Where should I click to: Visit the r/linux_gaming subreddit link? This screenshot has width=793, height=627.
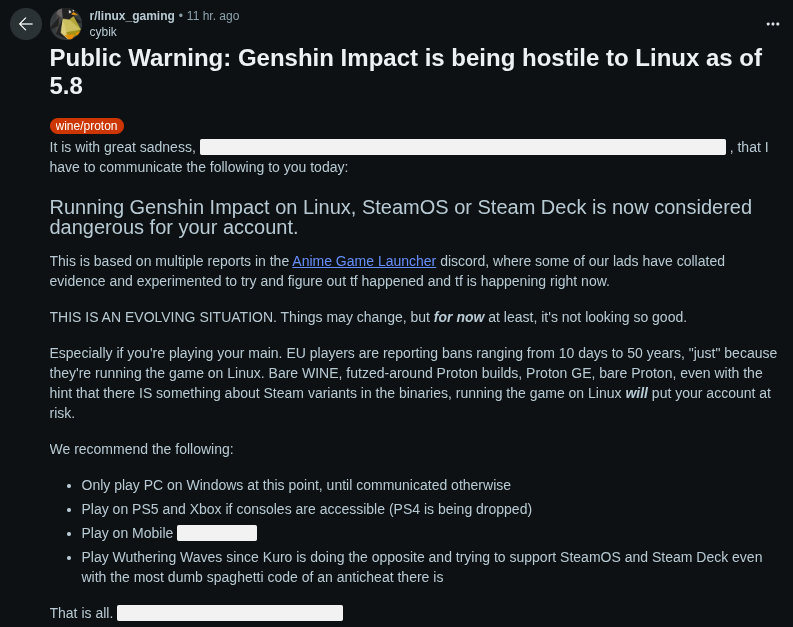(132, 16)
